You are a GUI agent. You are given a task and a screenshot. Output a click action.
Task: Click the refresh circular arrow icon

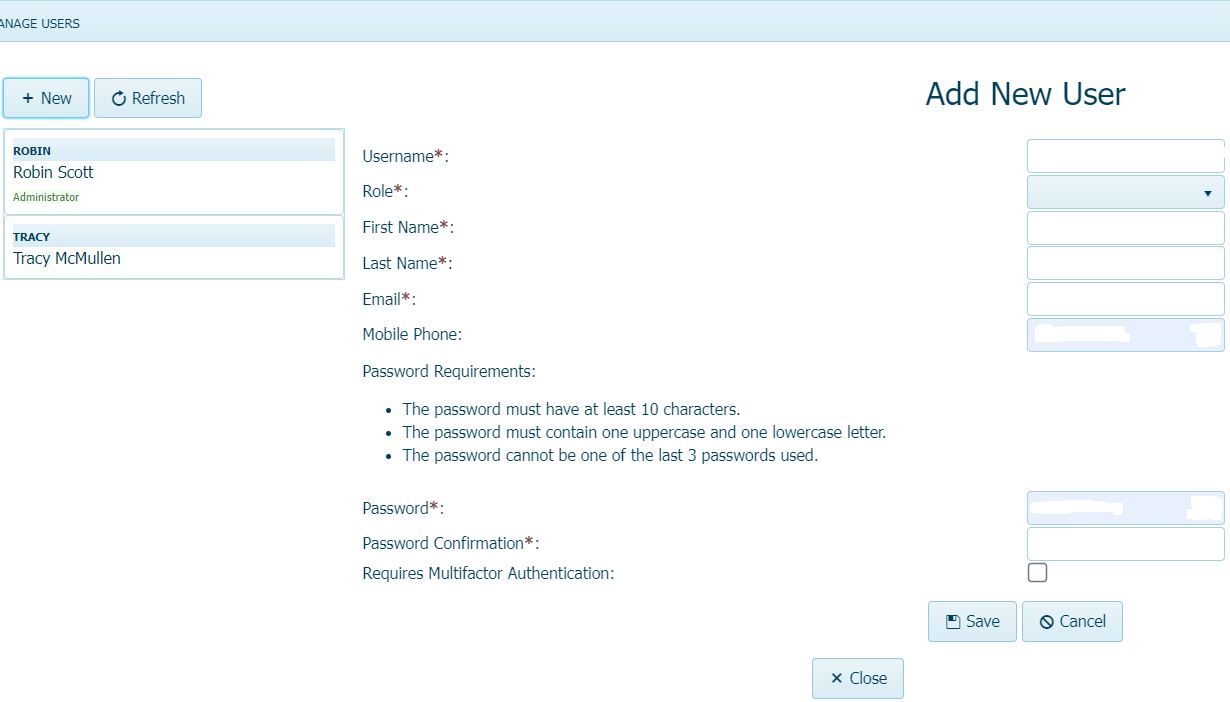[x=120, y=98]
